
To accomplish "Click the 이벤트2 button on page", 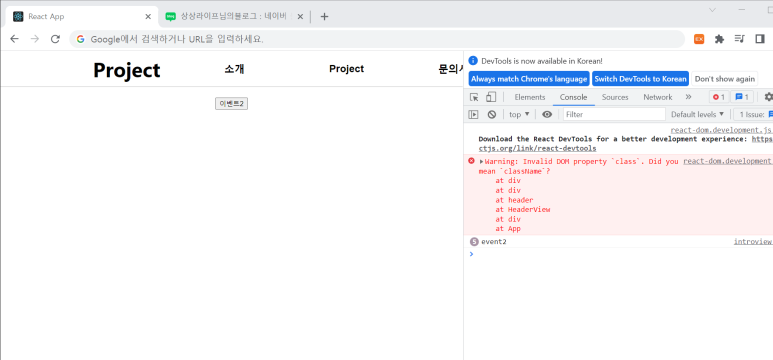I will tap(231, 104).
